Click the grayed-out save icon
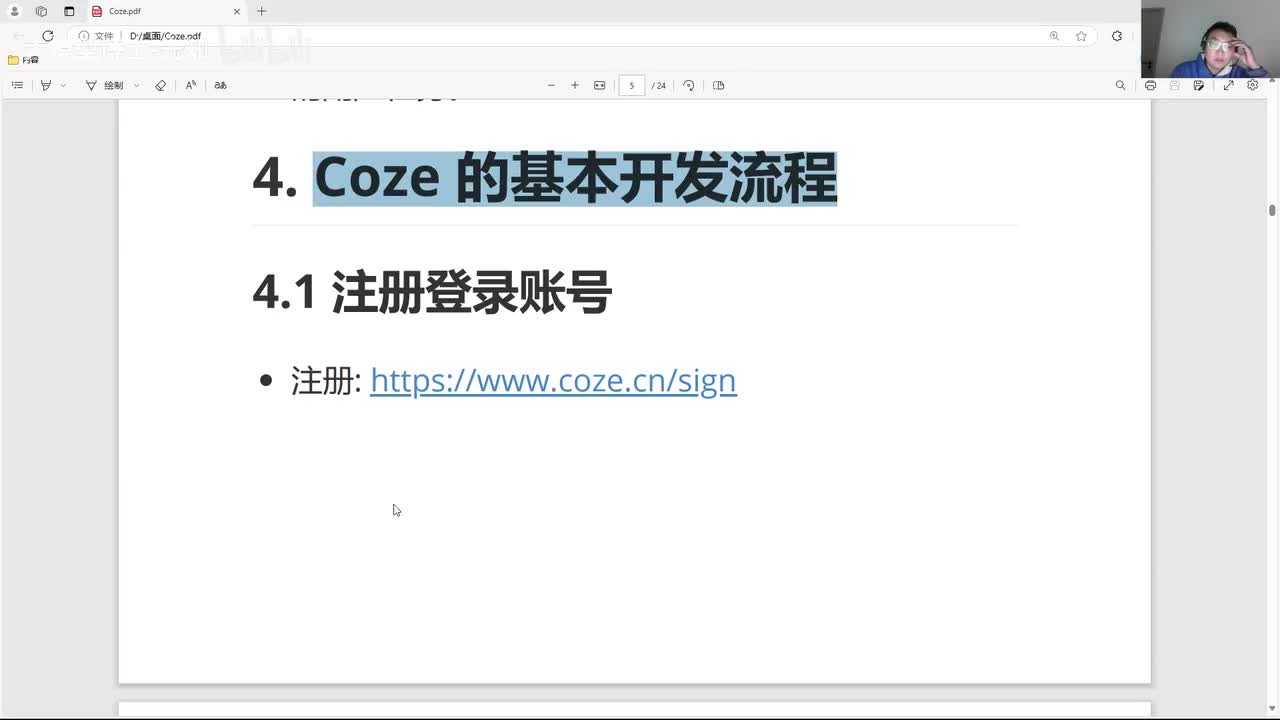Viewport: 1280px width, 720px height. point(1174,85)
